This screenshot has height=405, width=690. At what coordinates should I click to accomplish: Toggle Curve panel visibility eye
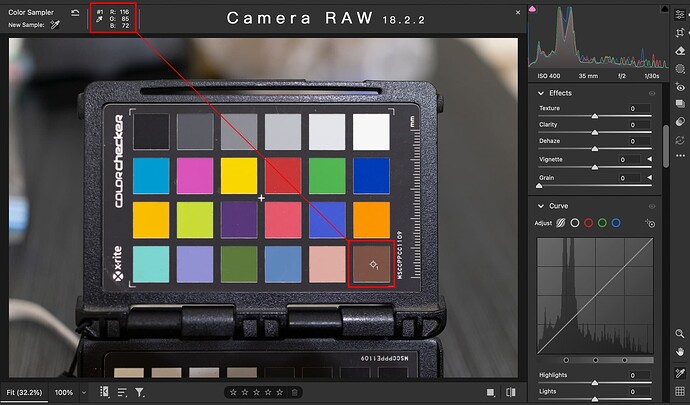tap(652, 206)
